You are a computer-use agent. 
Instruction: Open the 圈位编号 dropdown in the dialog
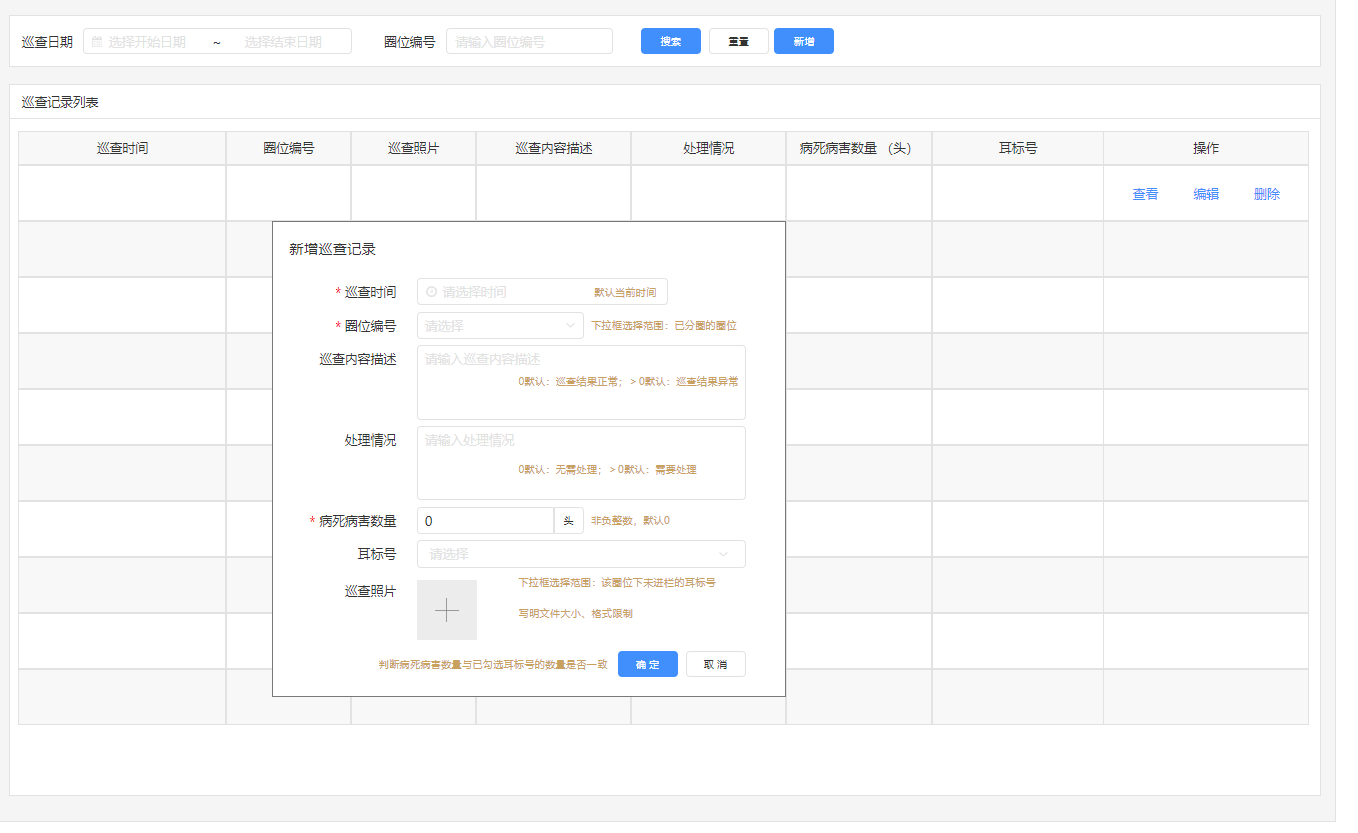pyautogui.click(x=500, y=326)
